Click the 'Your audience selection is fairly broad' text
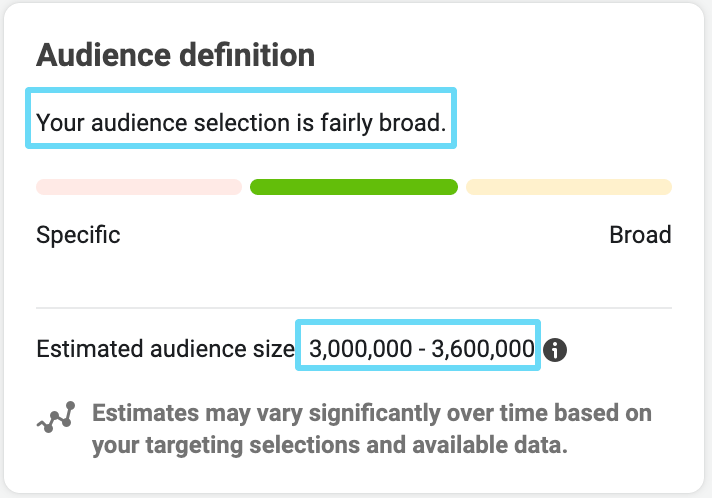This screenshot has width=712, height=498. click(241, 123)
